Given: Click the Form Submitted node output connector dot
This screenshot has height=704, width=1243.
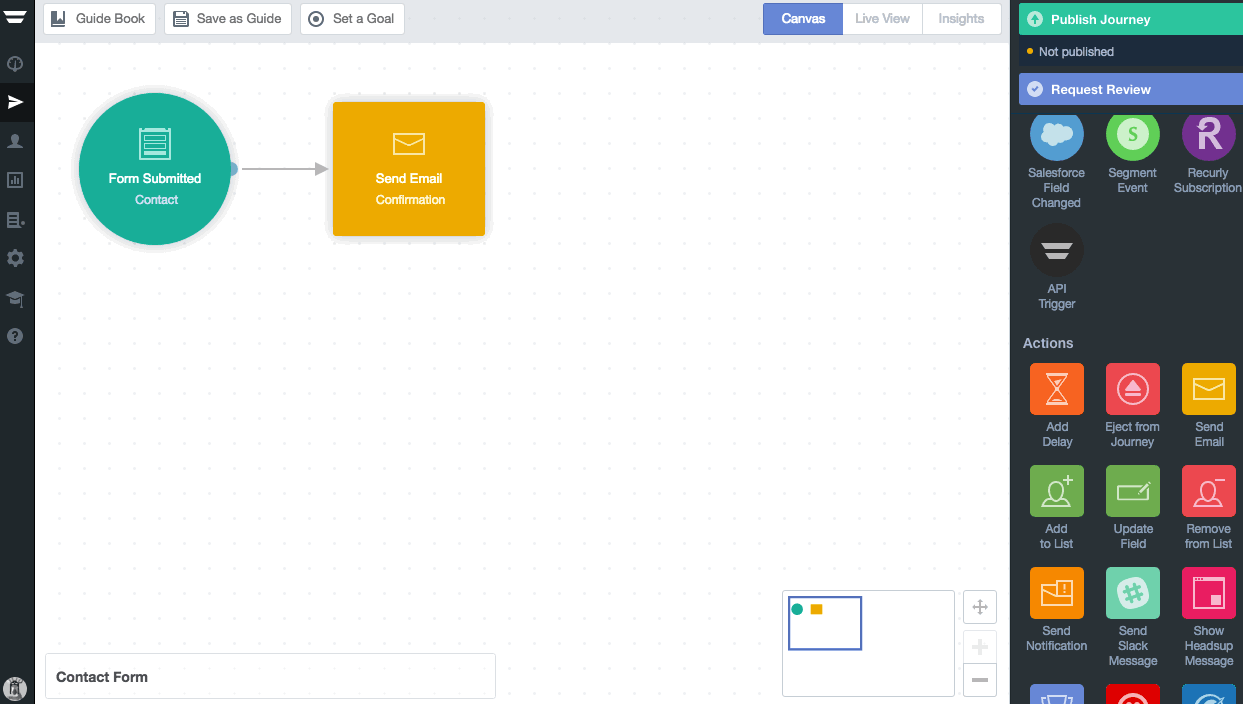Looking at the screenshot, I should (232, 169).
